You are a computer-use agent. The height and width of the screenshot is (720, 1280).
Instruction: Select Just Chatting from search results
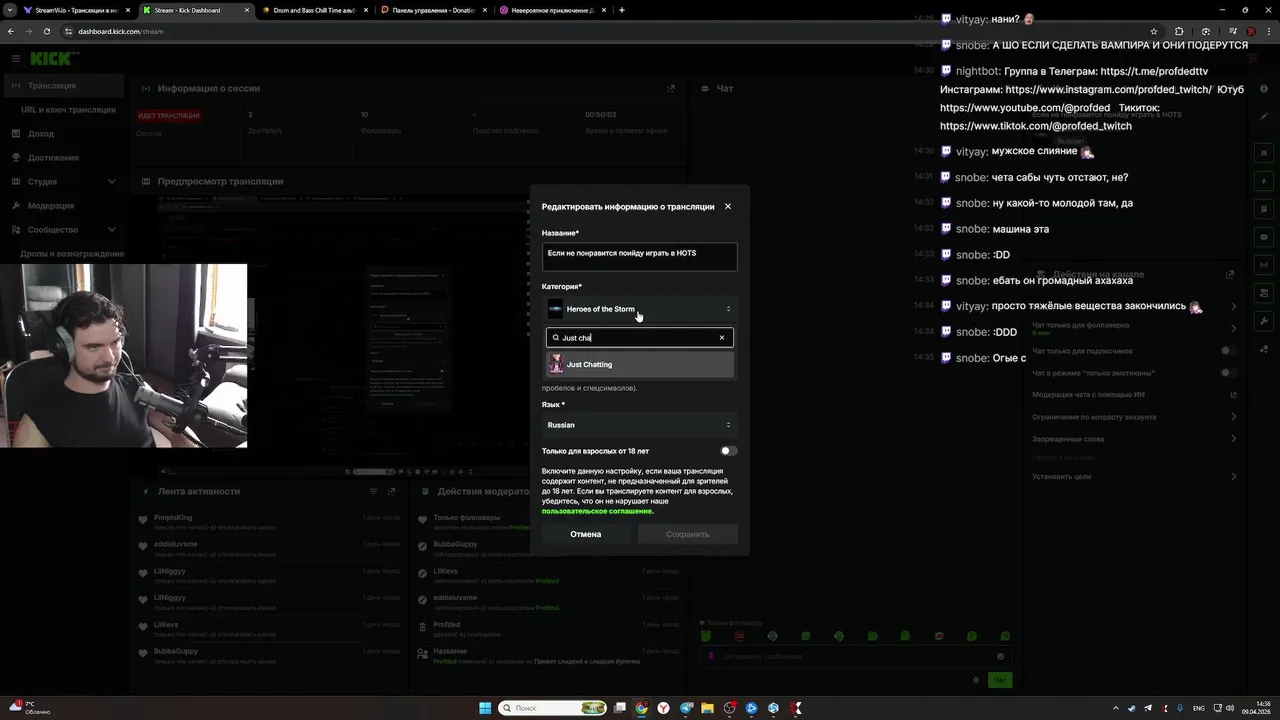point(640,365)
